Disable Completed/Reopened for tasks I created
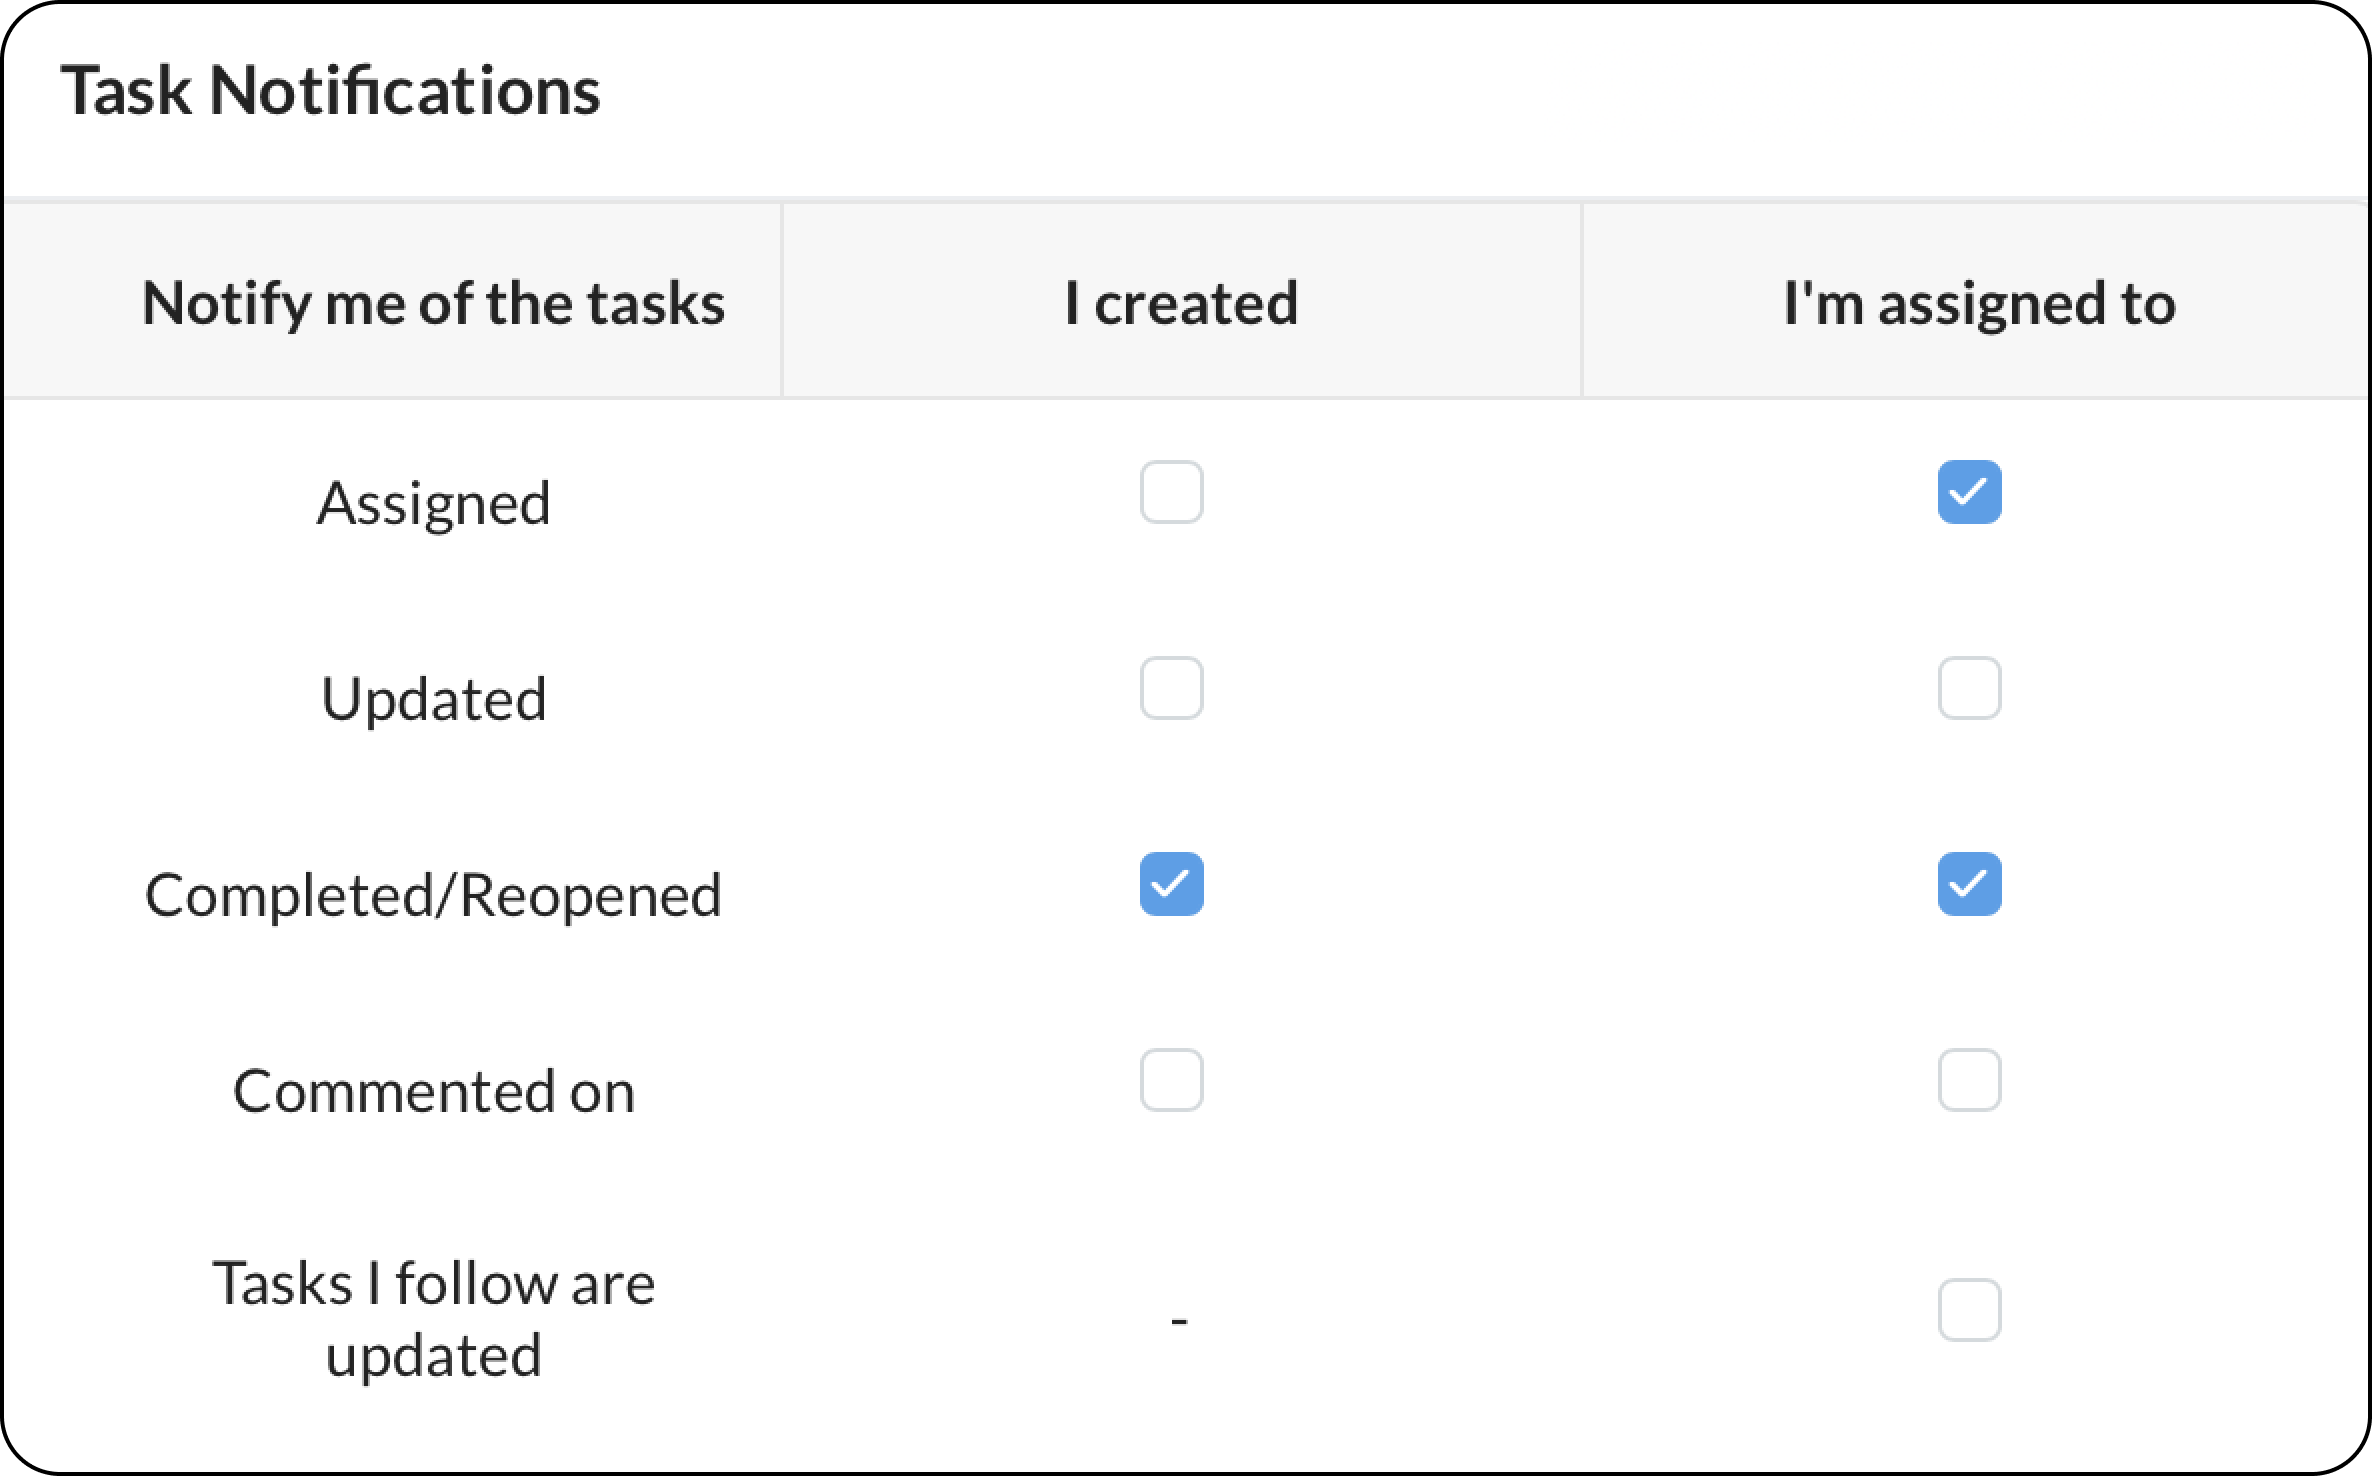The image size is (2372, 1476). [1171, 884]
